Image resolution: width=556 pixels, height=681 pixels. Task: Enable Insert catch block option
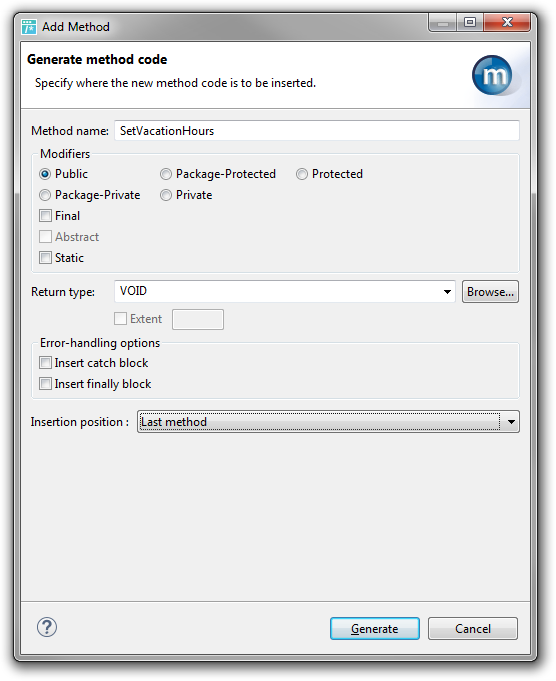[45, 363]
